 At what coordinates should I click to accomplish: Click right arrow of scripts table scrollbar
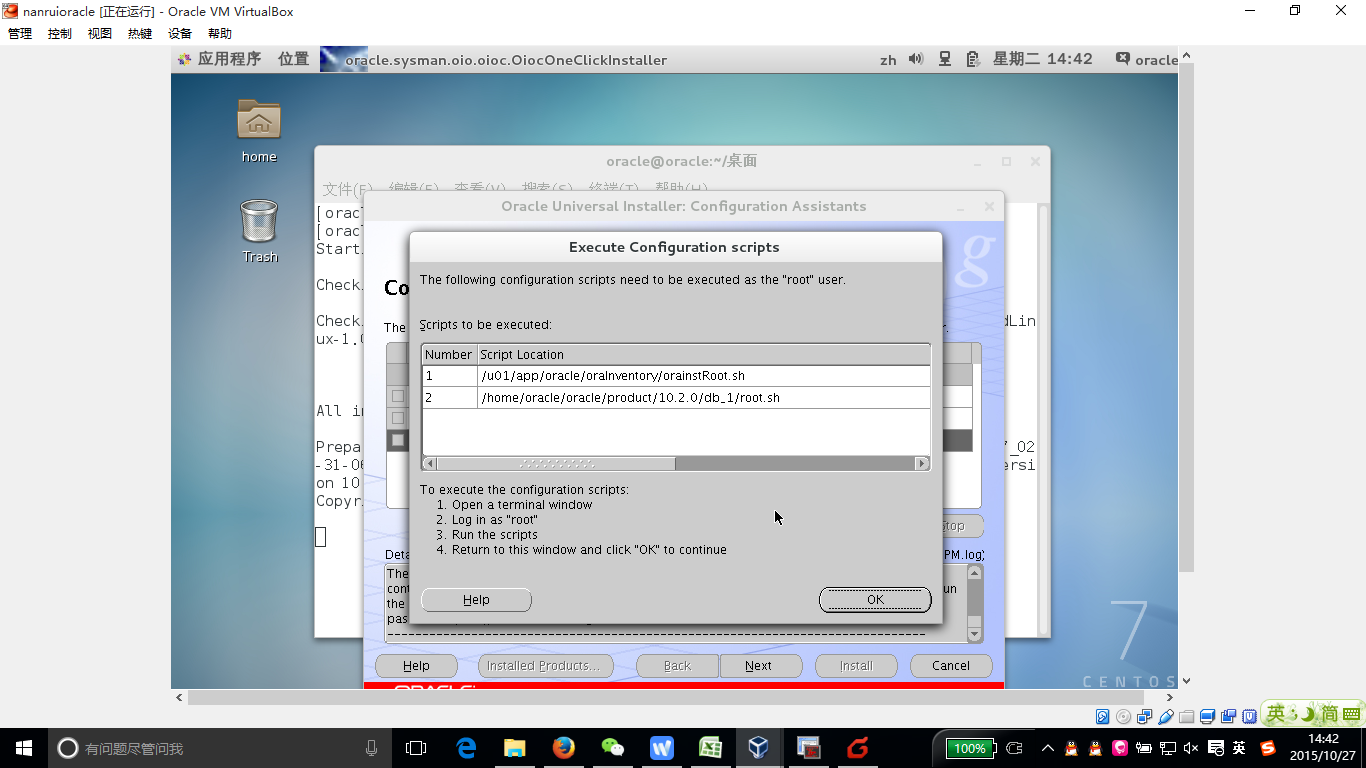click(x=922, y=464)
